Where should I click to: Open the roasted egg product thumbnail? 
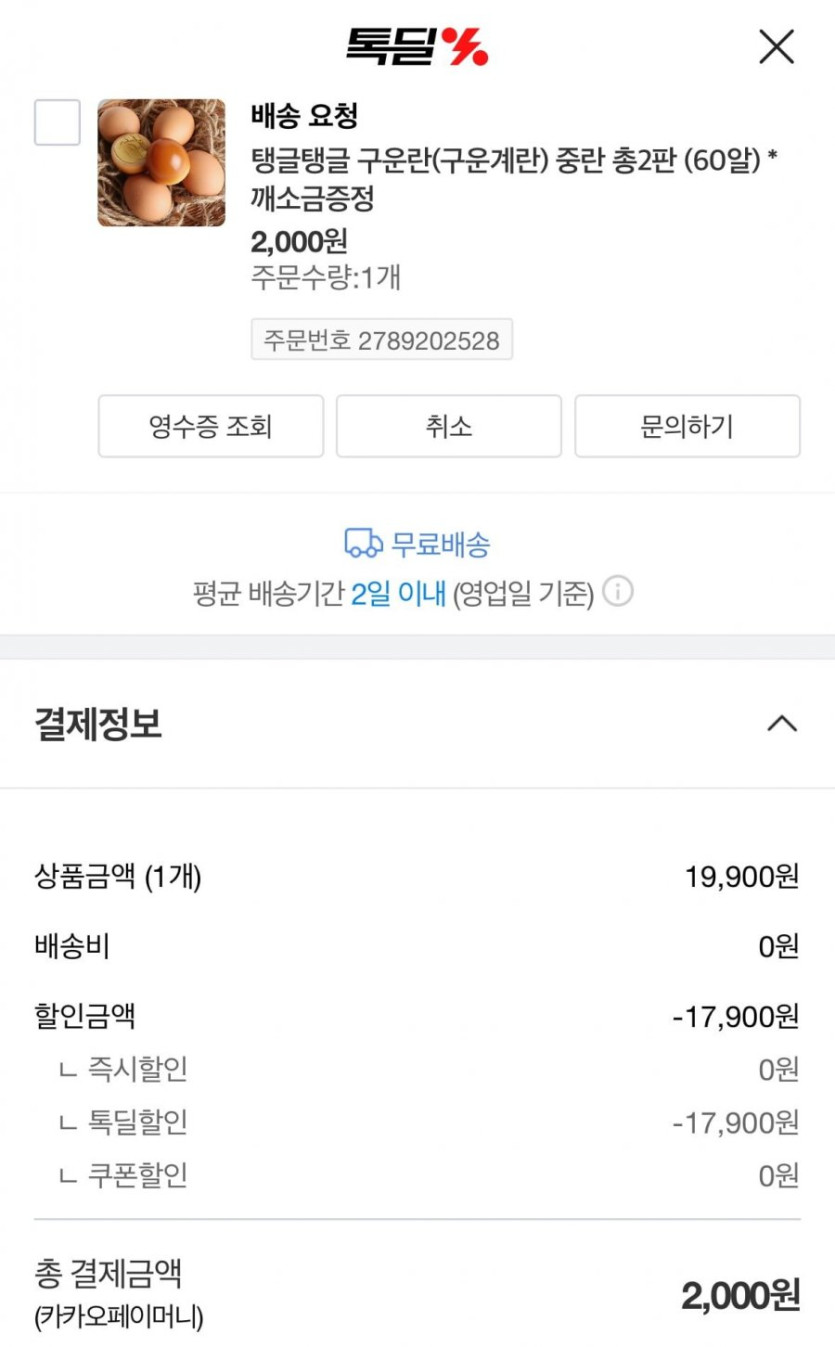tap(161, 162)
